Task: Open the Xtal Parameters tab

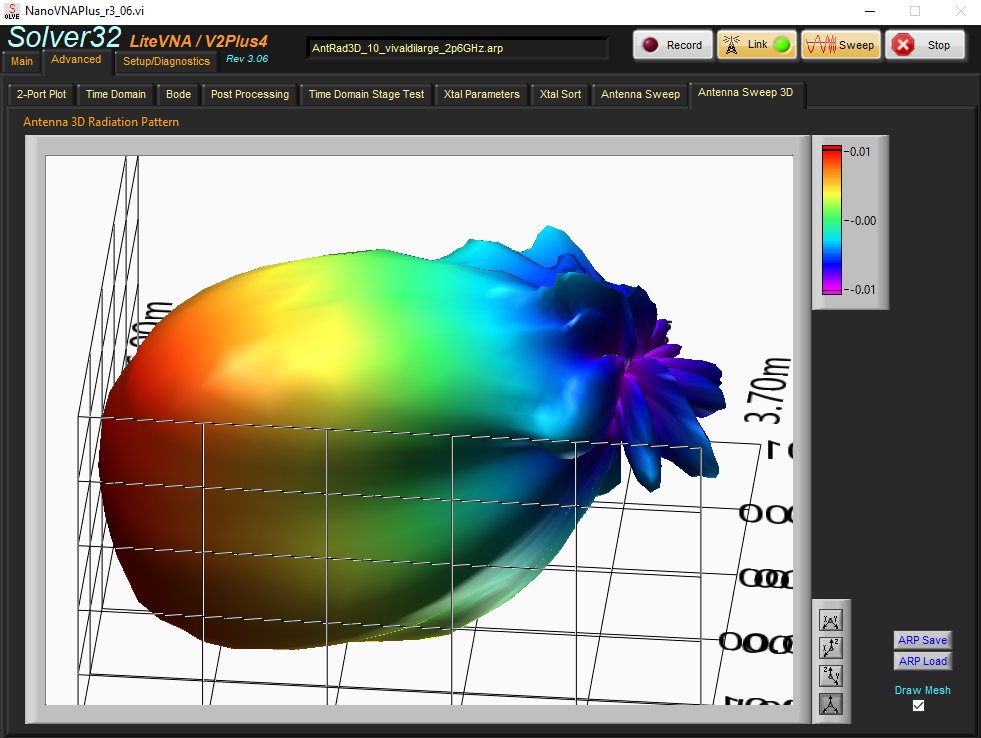Action: [482, 94]
